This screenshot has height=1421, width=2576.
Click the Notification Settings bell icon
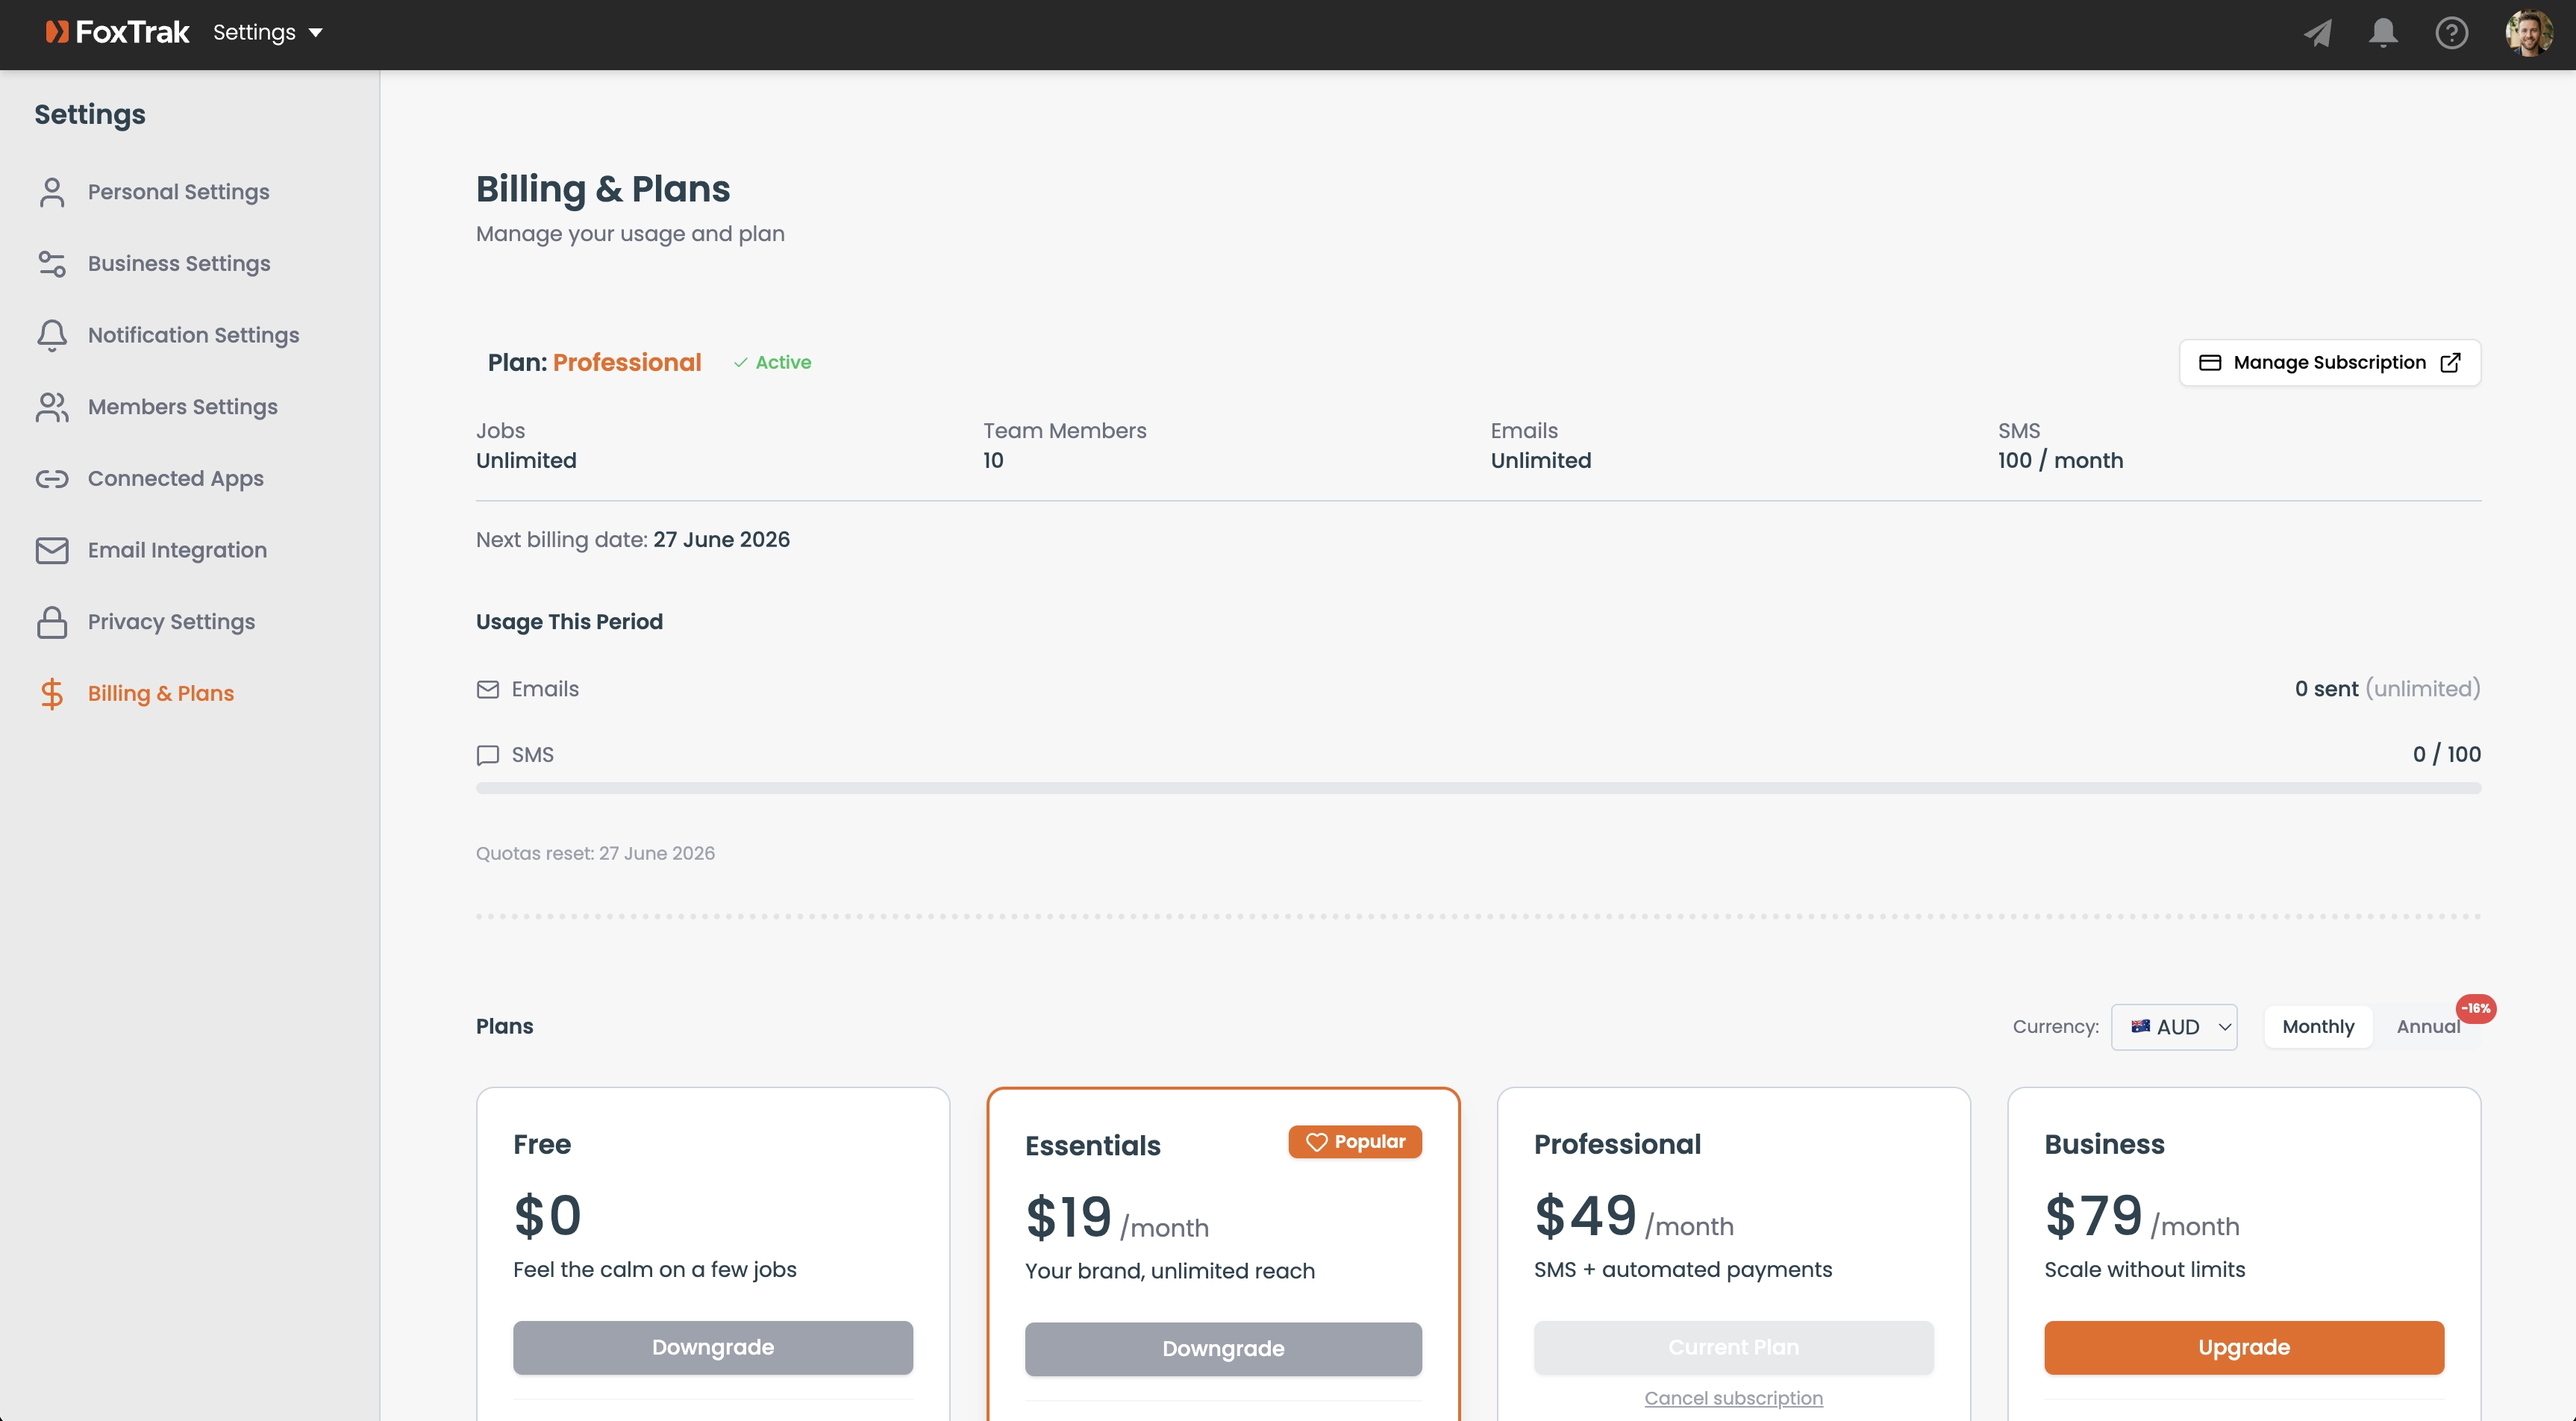coord(52,335)
